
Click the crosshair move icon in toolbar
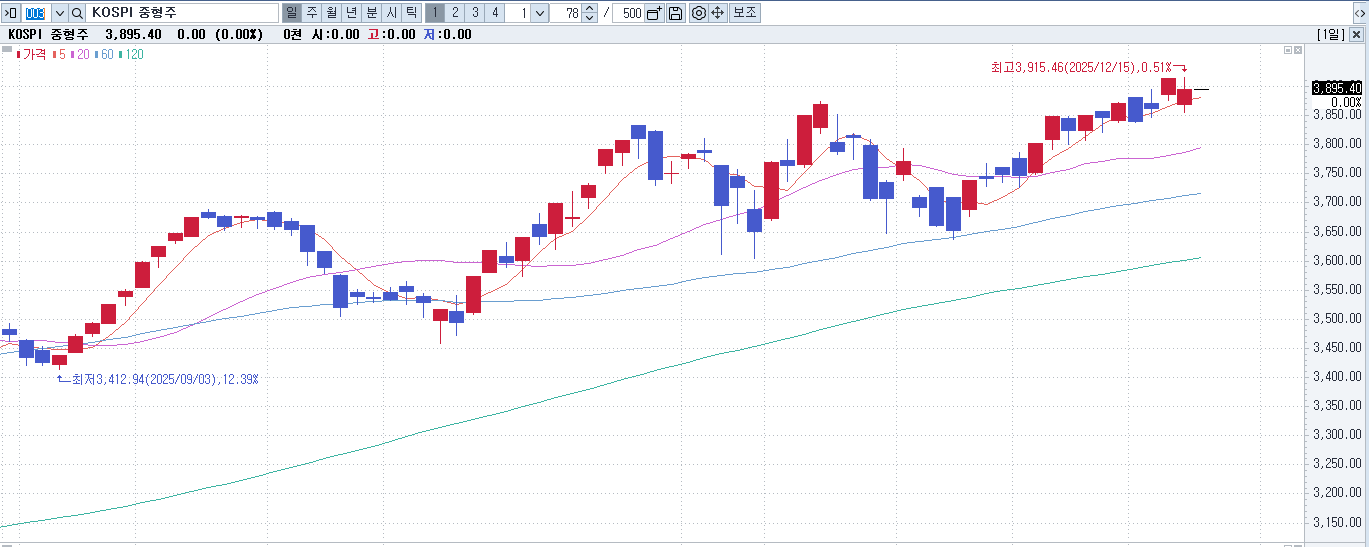pyautogui.click(x=717, y=13)
